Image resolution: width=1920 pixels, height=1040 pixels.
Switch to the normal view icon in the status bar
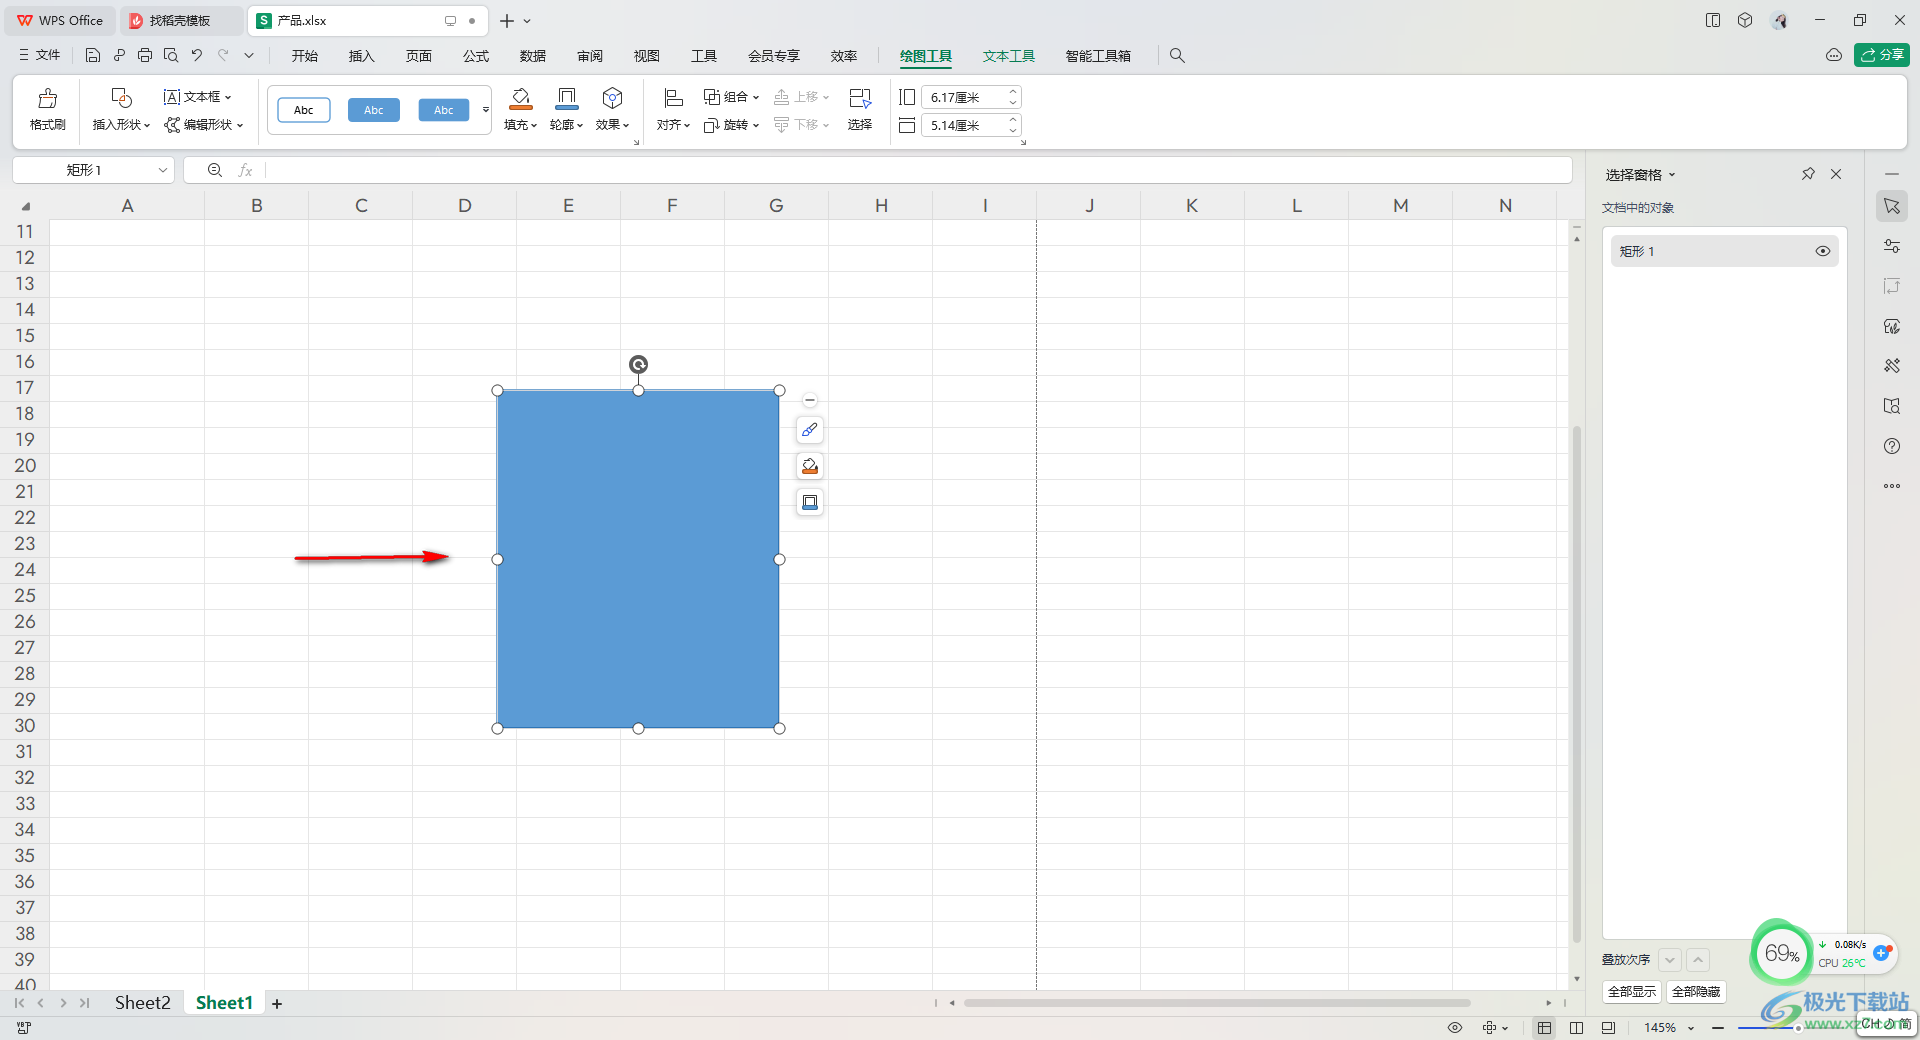pos(1545,1027)
